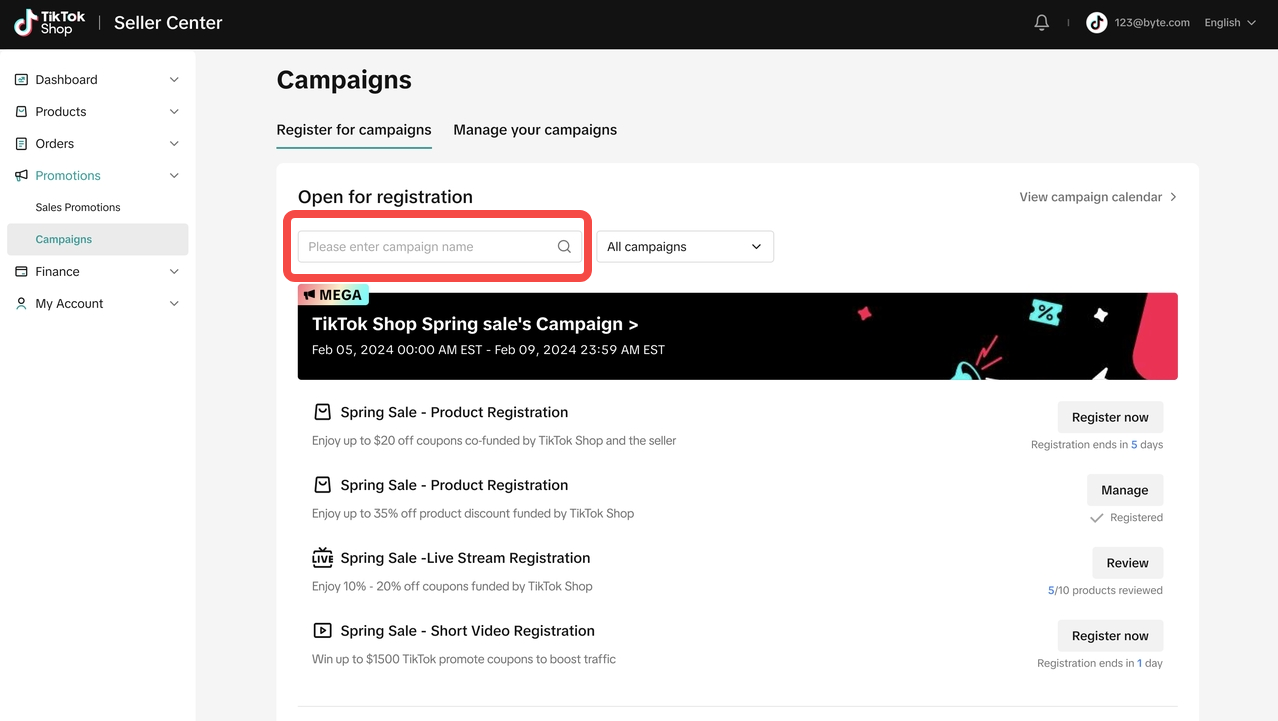Click the TikTok Shop logo
Screen dimensions: 1278x721
click(x=50, y=22)
